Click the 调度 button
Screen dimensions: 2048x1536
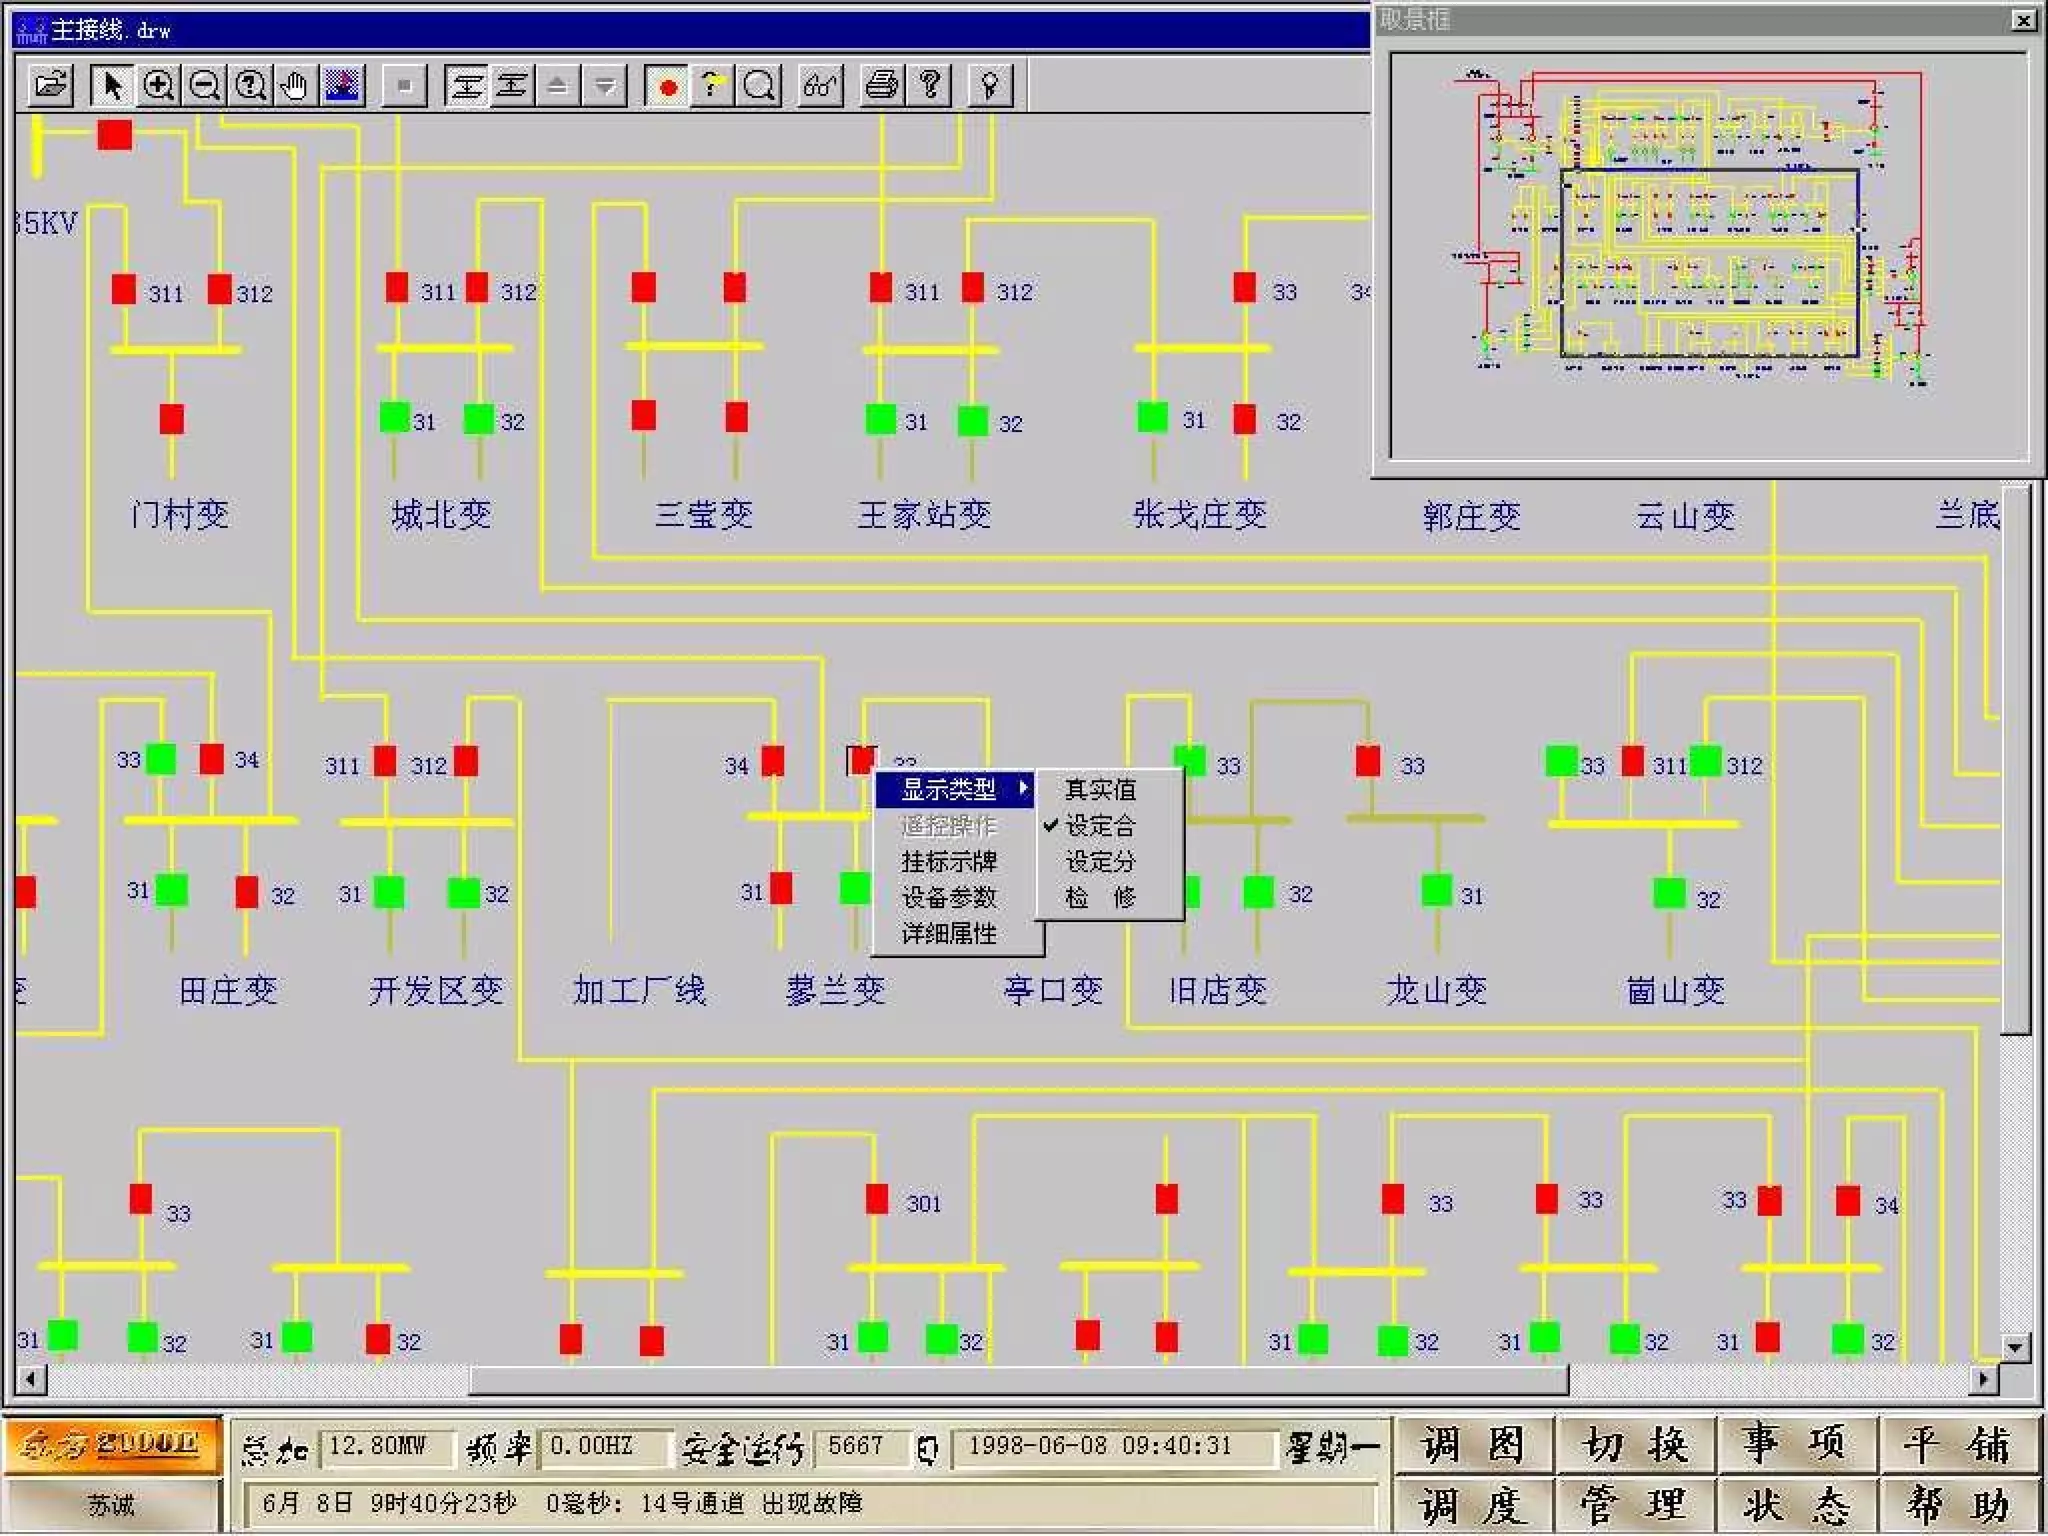point(1474,1505)
